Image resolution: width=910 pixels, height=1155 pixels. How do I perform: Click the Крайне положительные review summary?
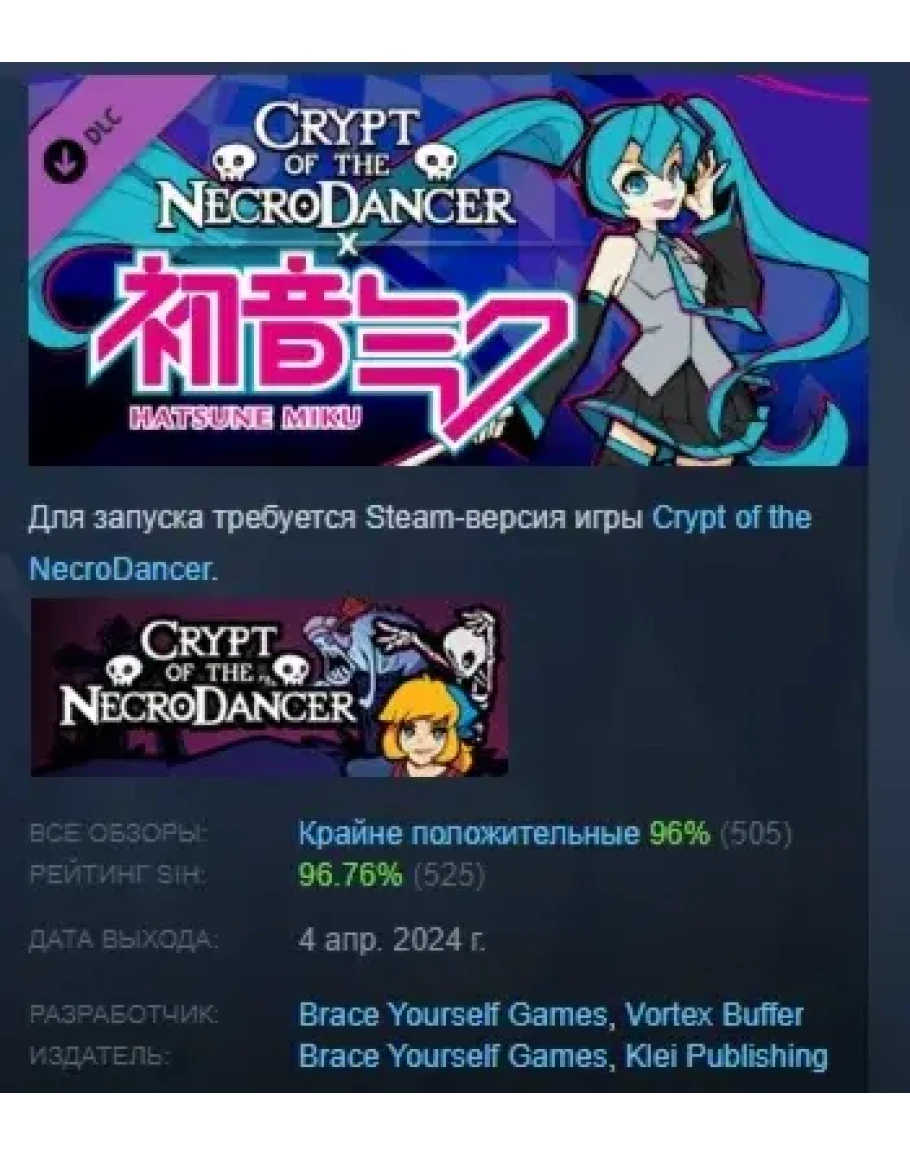pos(469,834)
